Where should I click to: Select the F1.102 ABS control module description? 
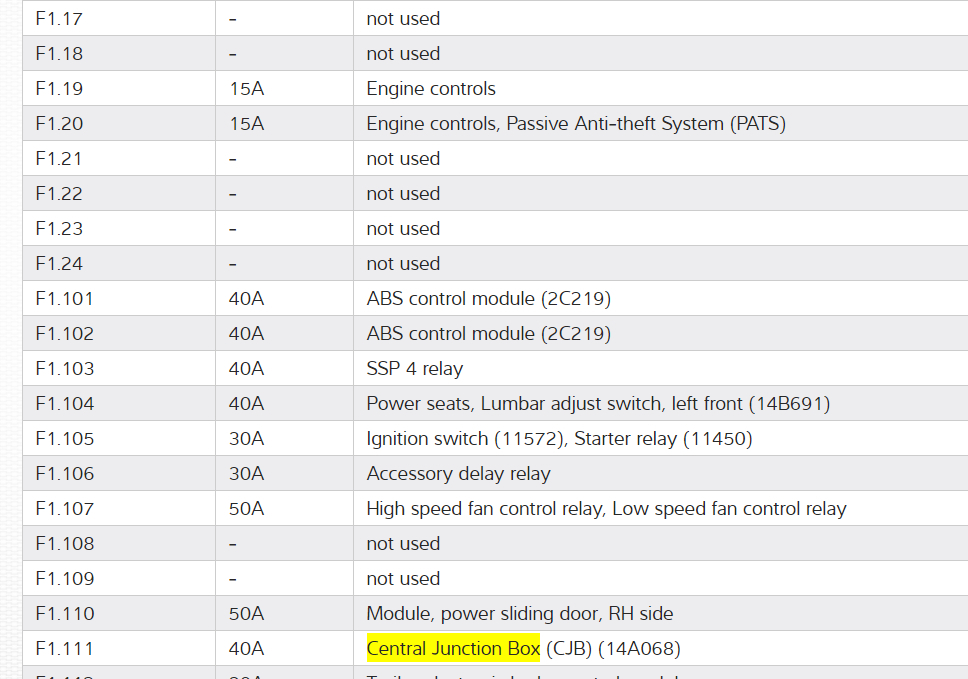click(x=488, y=334)
